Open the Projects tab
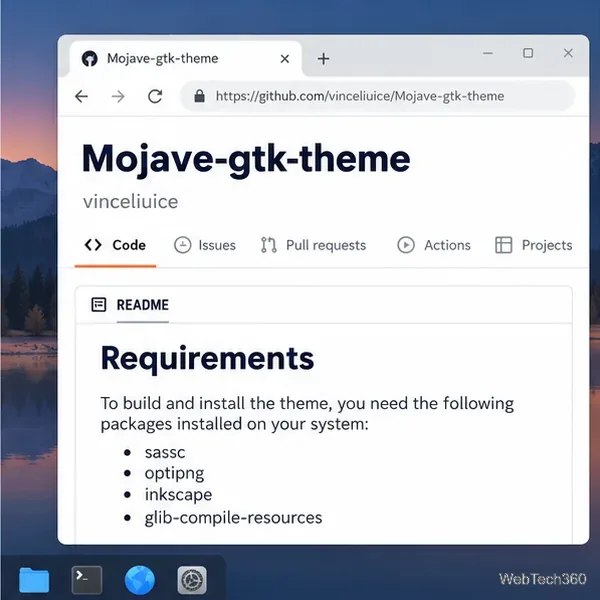The width and height of the screenshot is (600, 600). click(533, 245)
